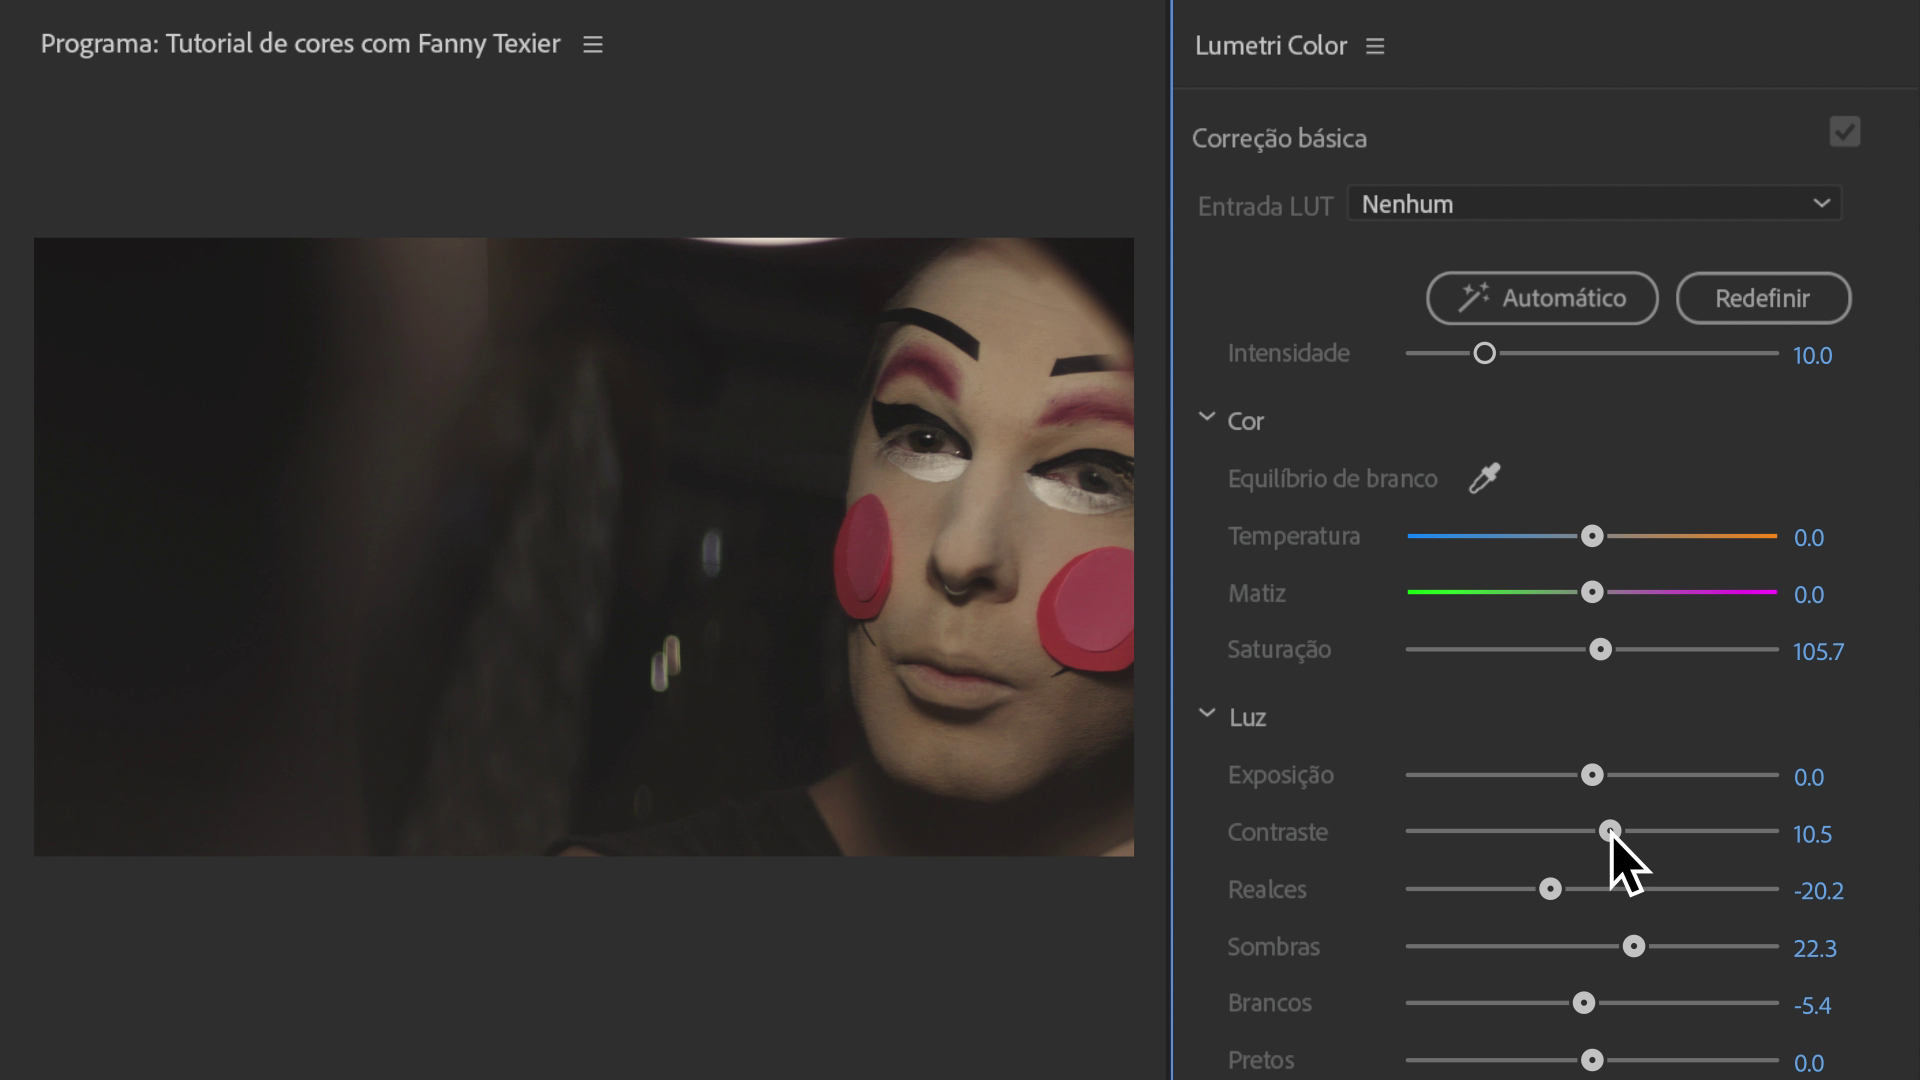Collapse the Cor section
The image size is (1920, 1080).
tap(1207, 418)
